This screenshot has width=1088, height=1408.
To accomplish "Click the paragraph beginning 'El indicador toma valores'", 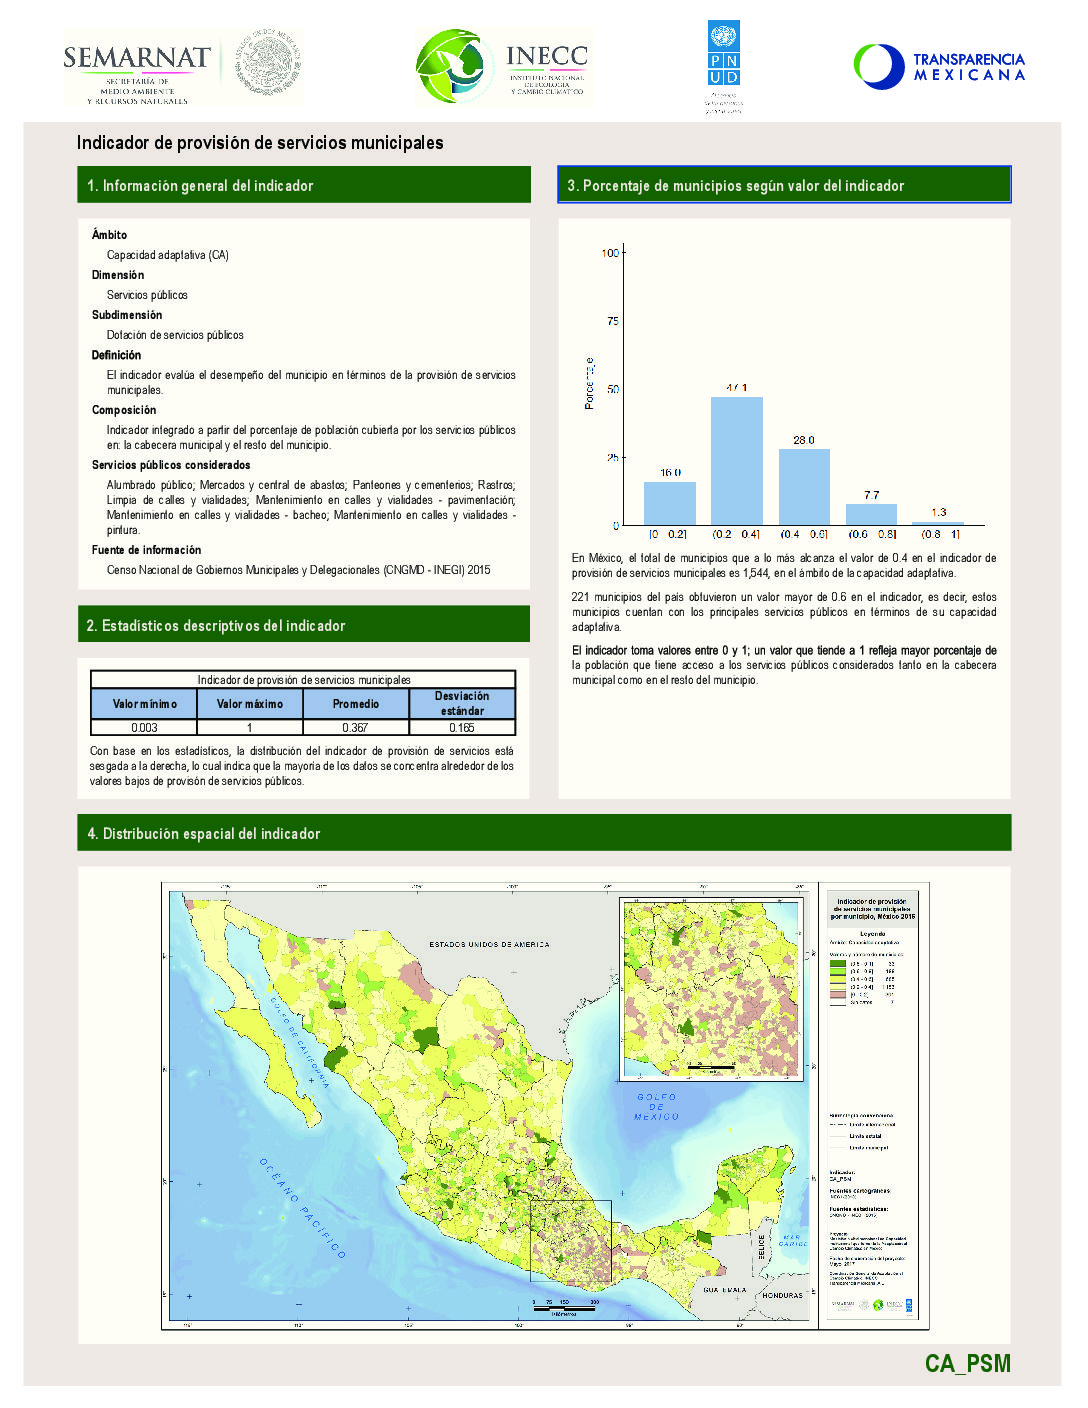I will tap(784, 665).
